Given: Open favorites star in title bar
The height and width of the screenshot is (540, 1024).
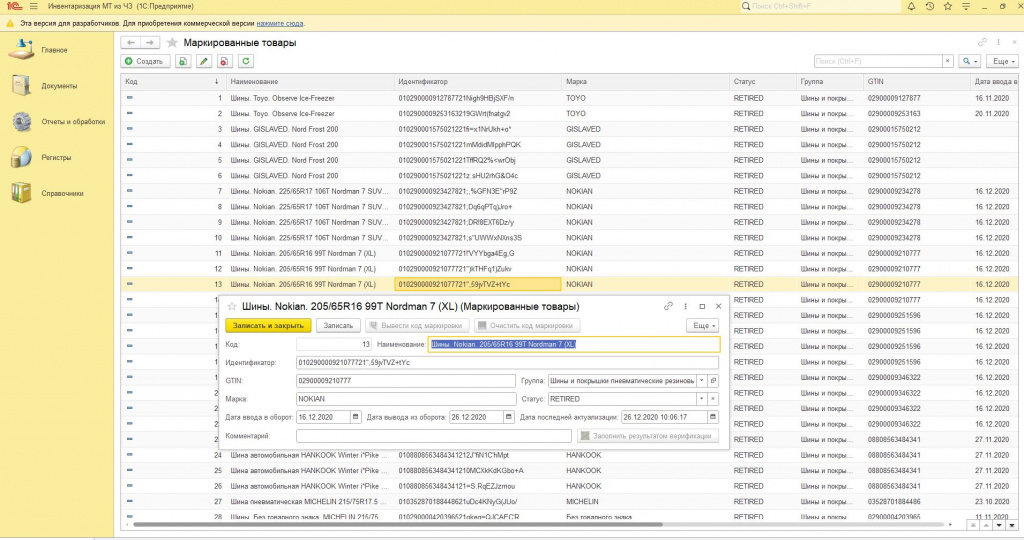Looking at the screenshot, I should 948,7.
